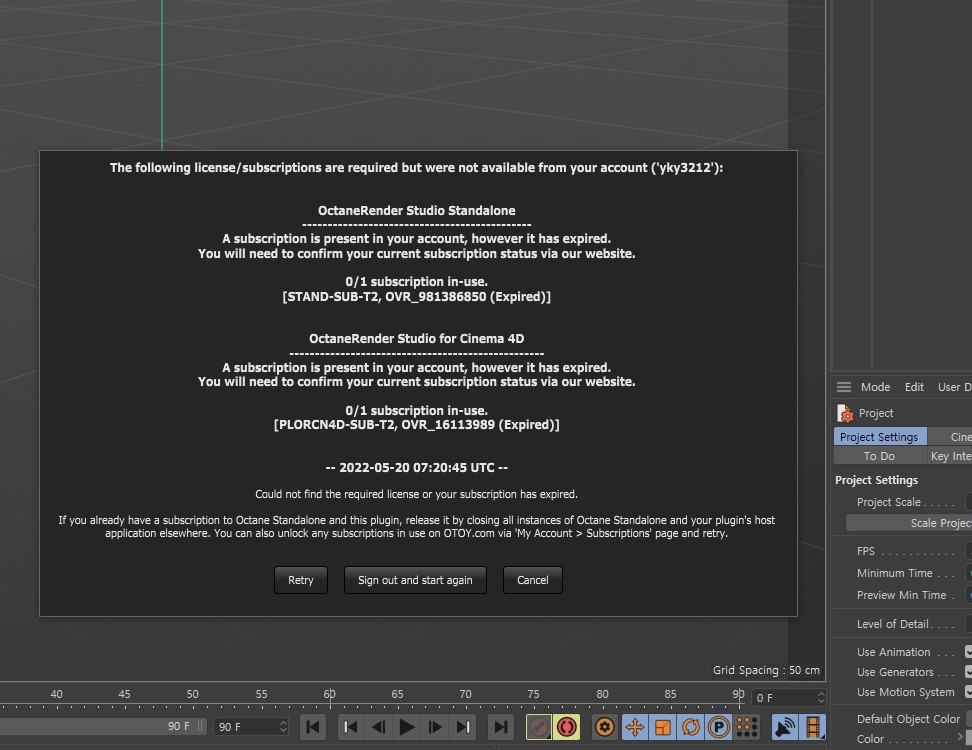This screenshot has width=972, height=750.
Task: Click the Level of Detail label
Action: [x=892, y=624]
